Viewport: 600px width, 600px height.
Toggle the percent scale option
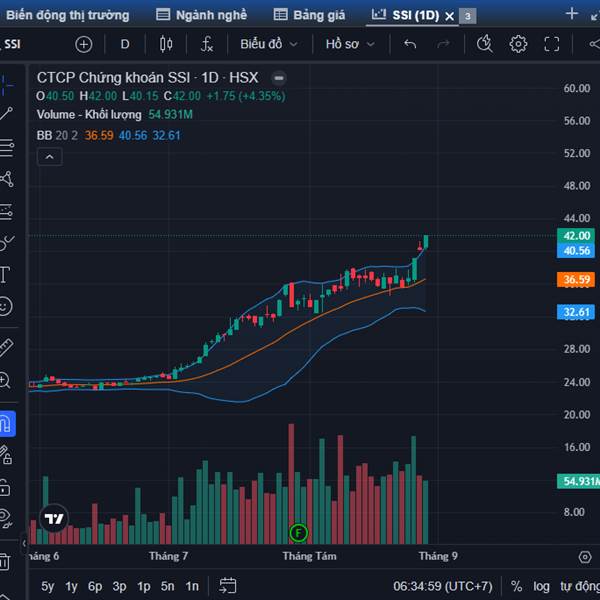tap(516, 586)
